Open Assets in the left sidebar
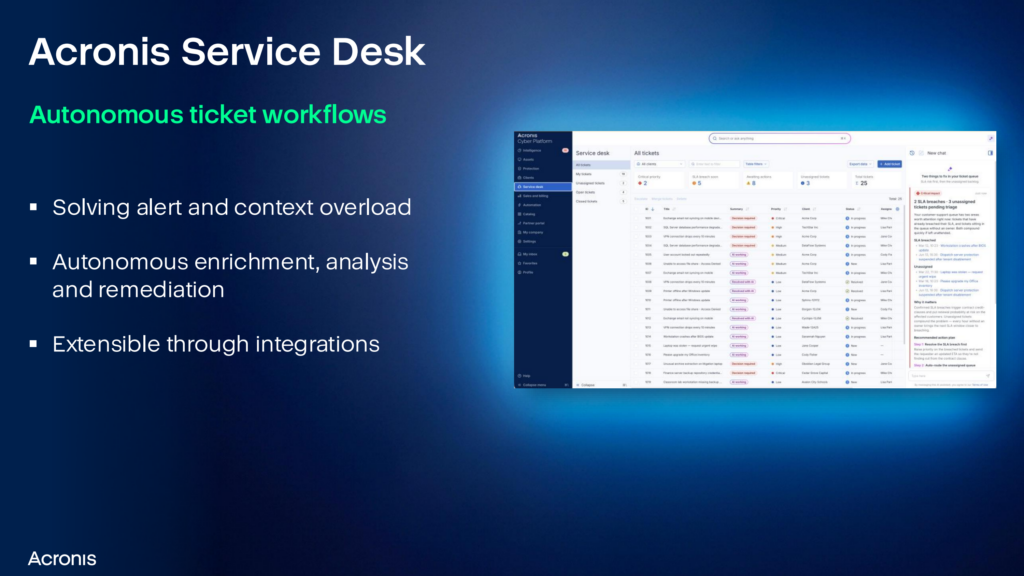Image resolution: width=1024 pixels, height=576 pixels. pos(542,159)
